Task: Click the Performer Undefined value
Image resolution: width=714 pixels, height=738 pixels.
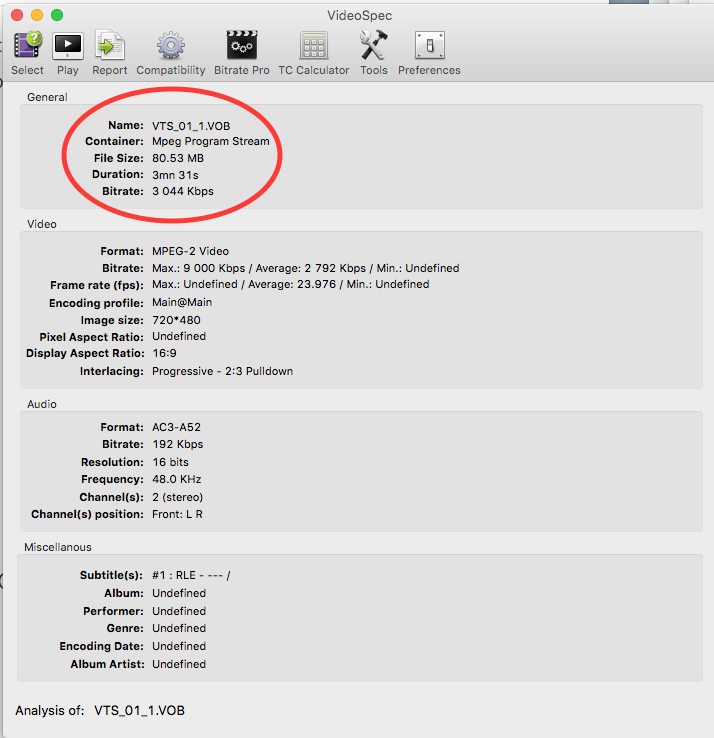Action: tap(179, 611)
